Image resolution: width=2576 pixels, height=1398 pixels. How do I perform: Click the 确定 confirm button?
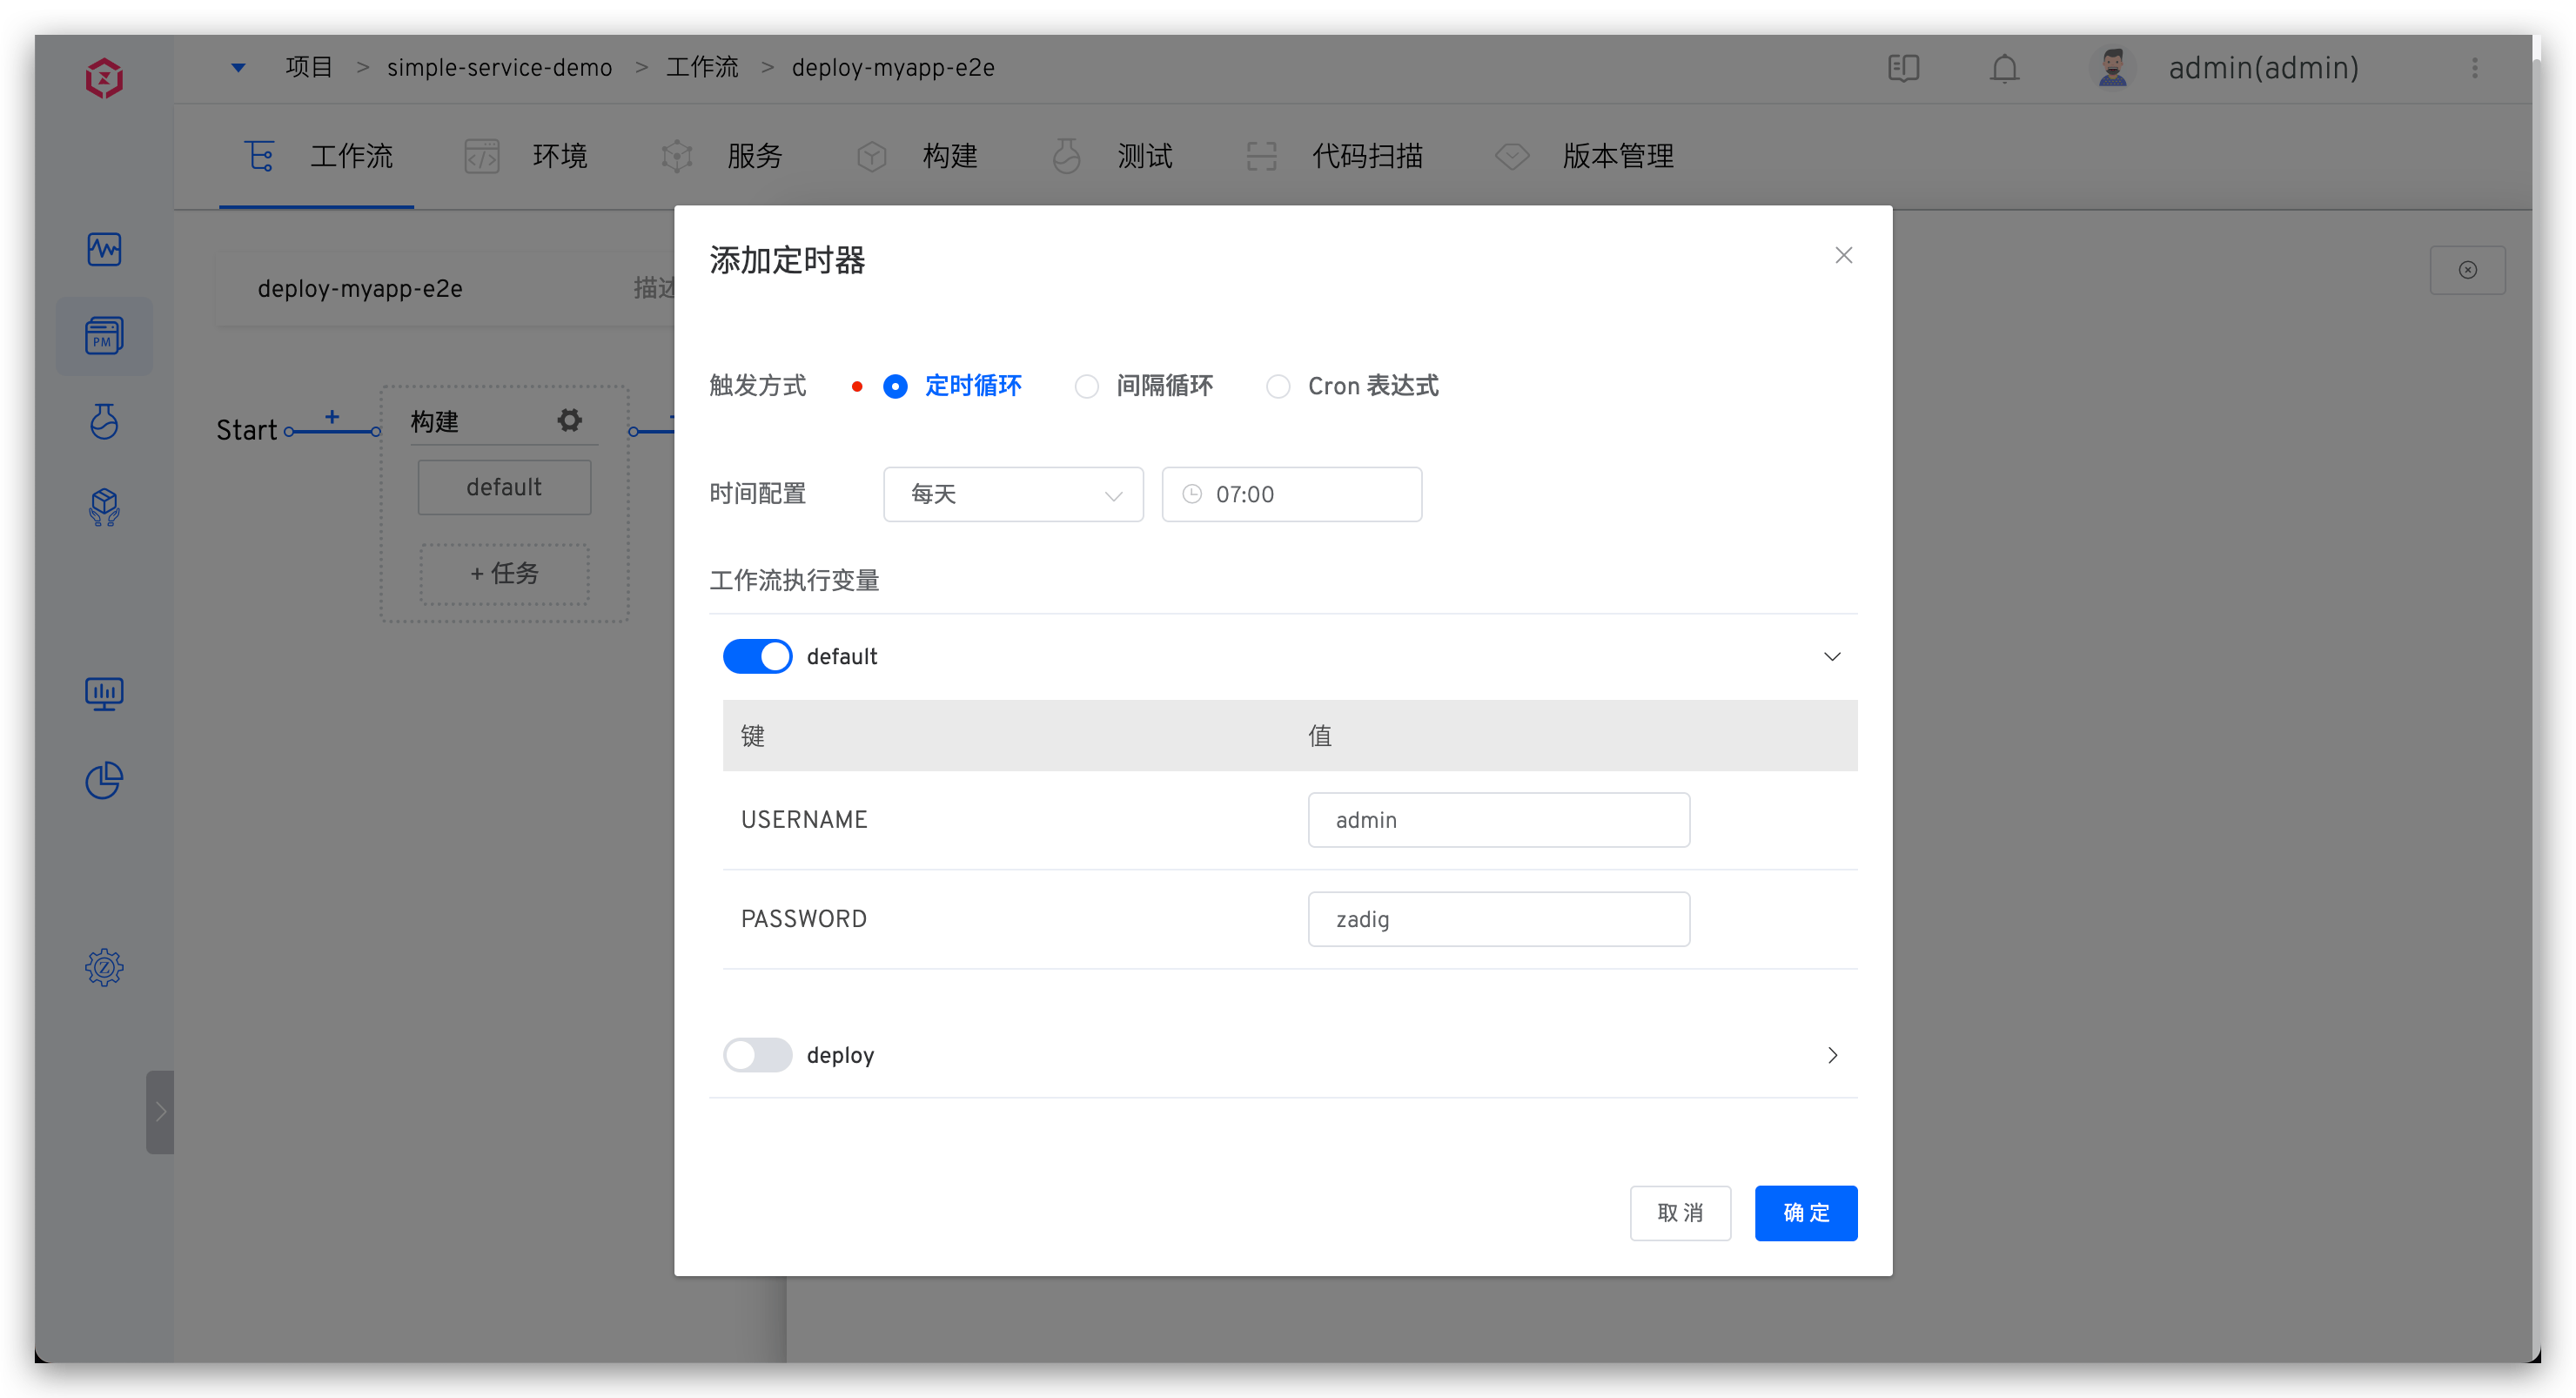pyautogui.click(x=1805, y=1213)
